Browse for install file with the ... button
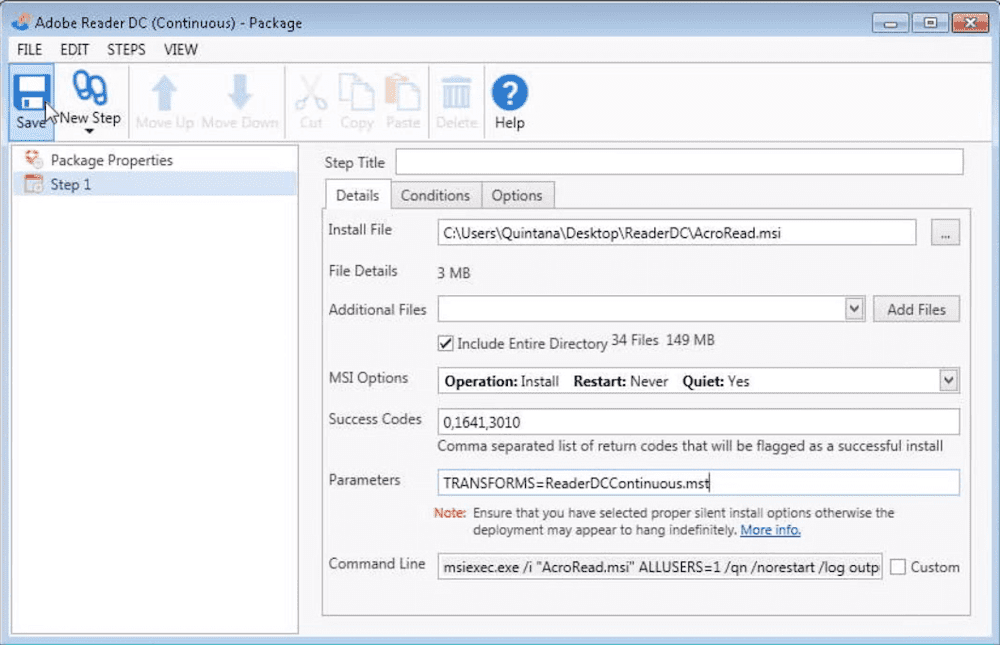Screen dimensions: 1000x645 point(945,233)
